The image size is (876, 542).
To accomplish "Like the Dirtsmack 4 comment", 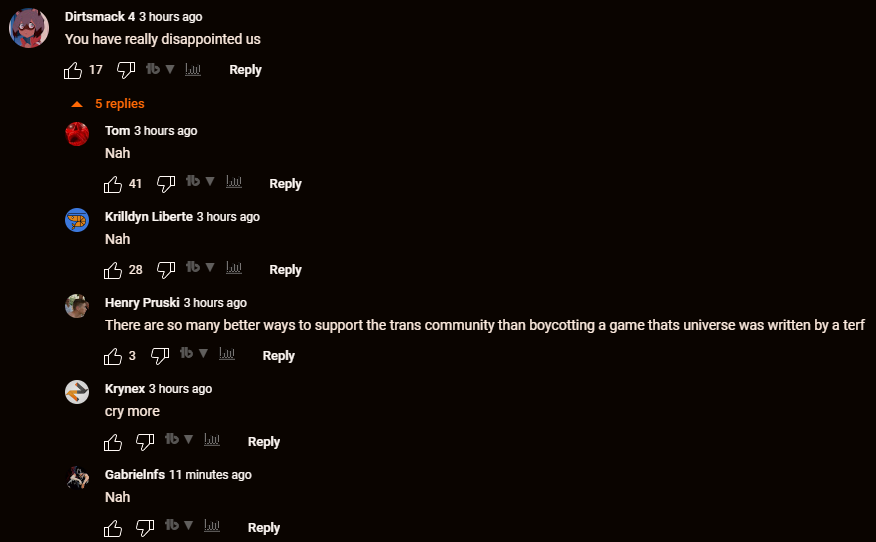I will [x=73, y=70].
